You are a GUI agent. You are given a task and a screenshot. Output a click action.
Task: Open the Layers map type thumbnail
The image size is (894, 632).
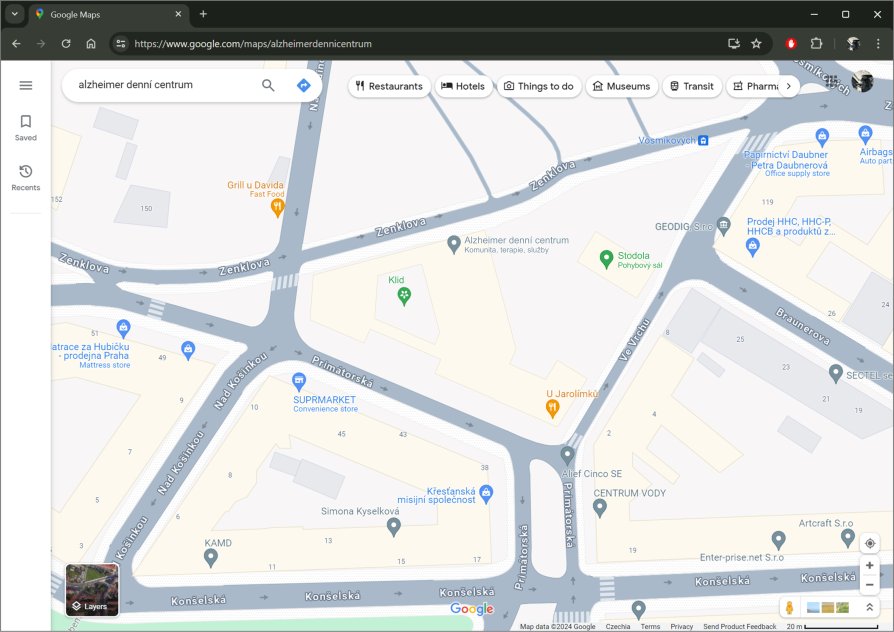(92, 590)
